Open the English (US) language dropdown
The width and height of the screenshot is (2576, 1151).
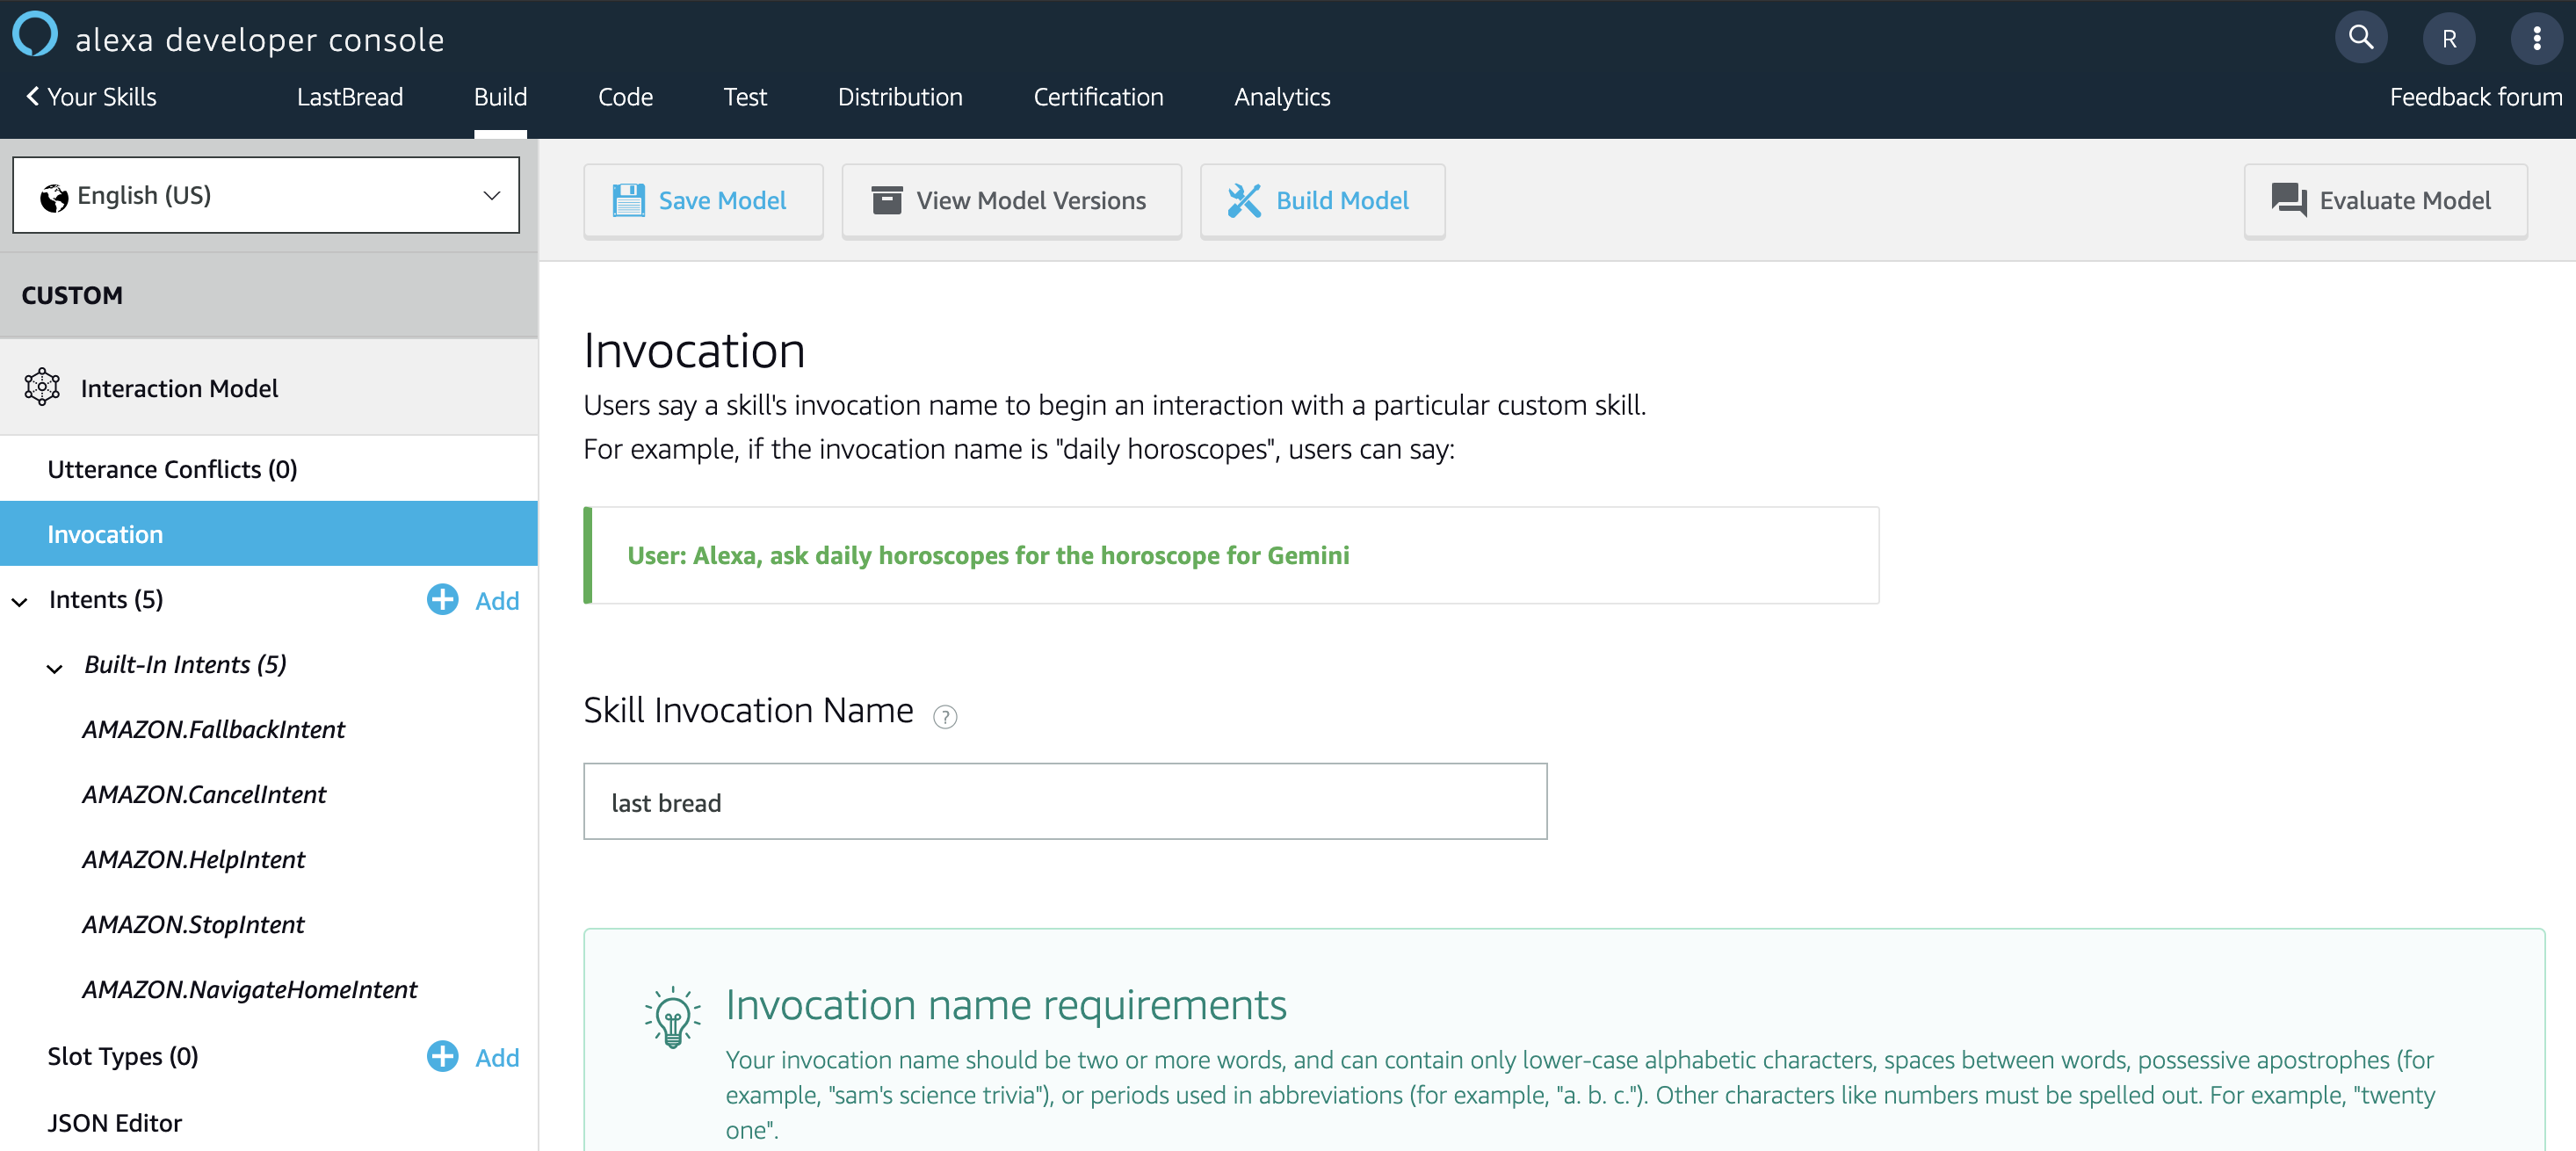click(x=266, y=195)
